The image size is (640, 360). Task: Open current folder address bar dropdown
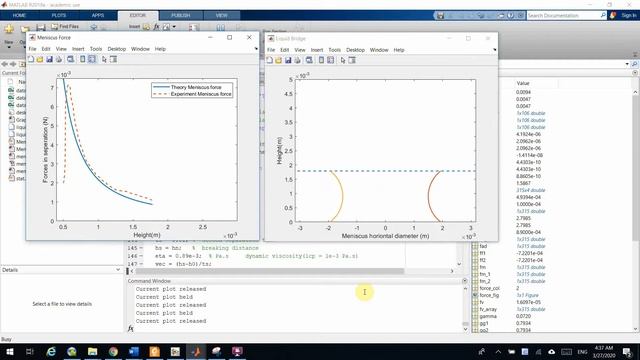pos(627,64)
